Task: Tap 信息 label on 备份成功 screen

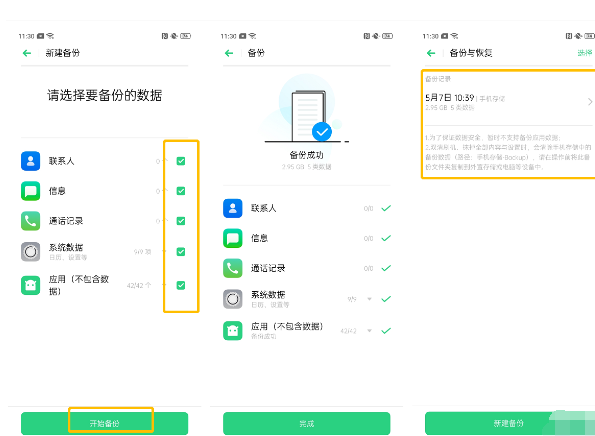Action: tap(259, 238)
